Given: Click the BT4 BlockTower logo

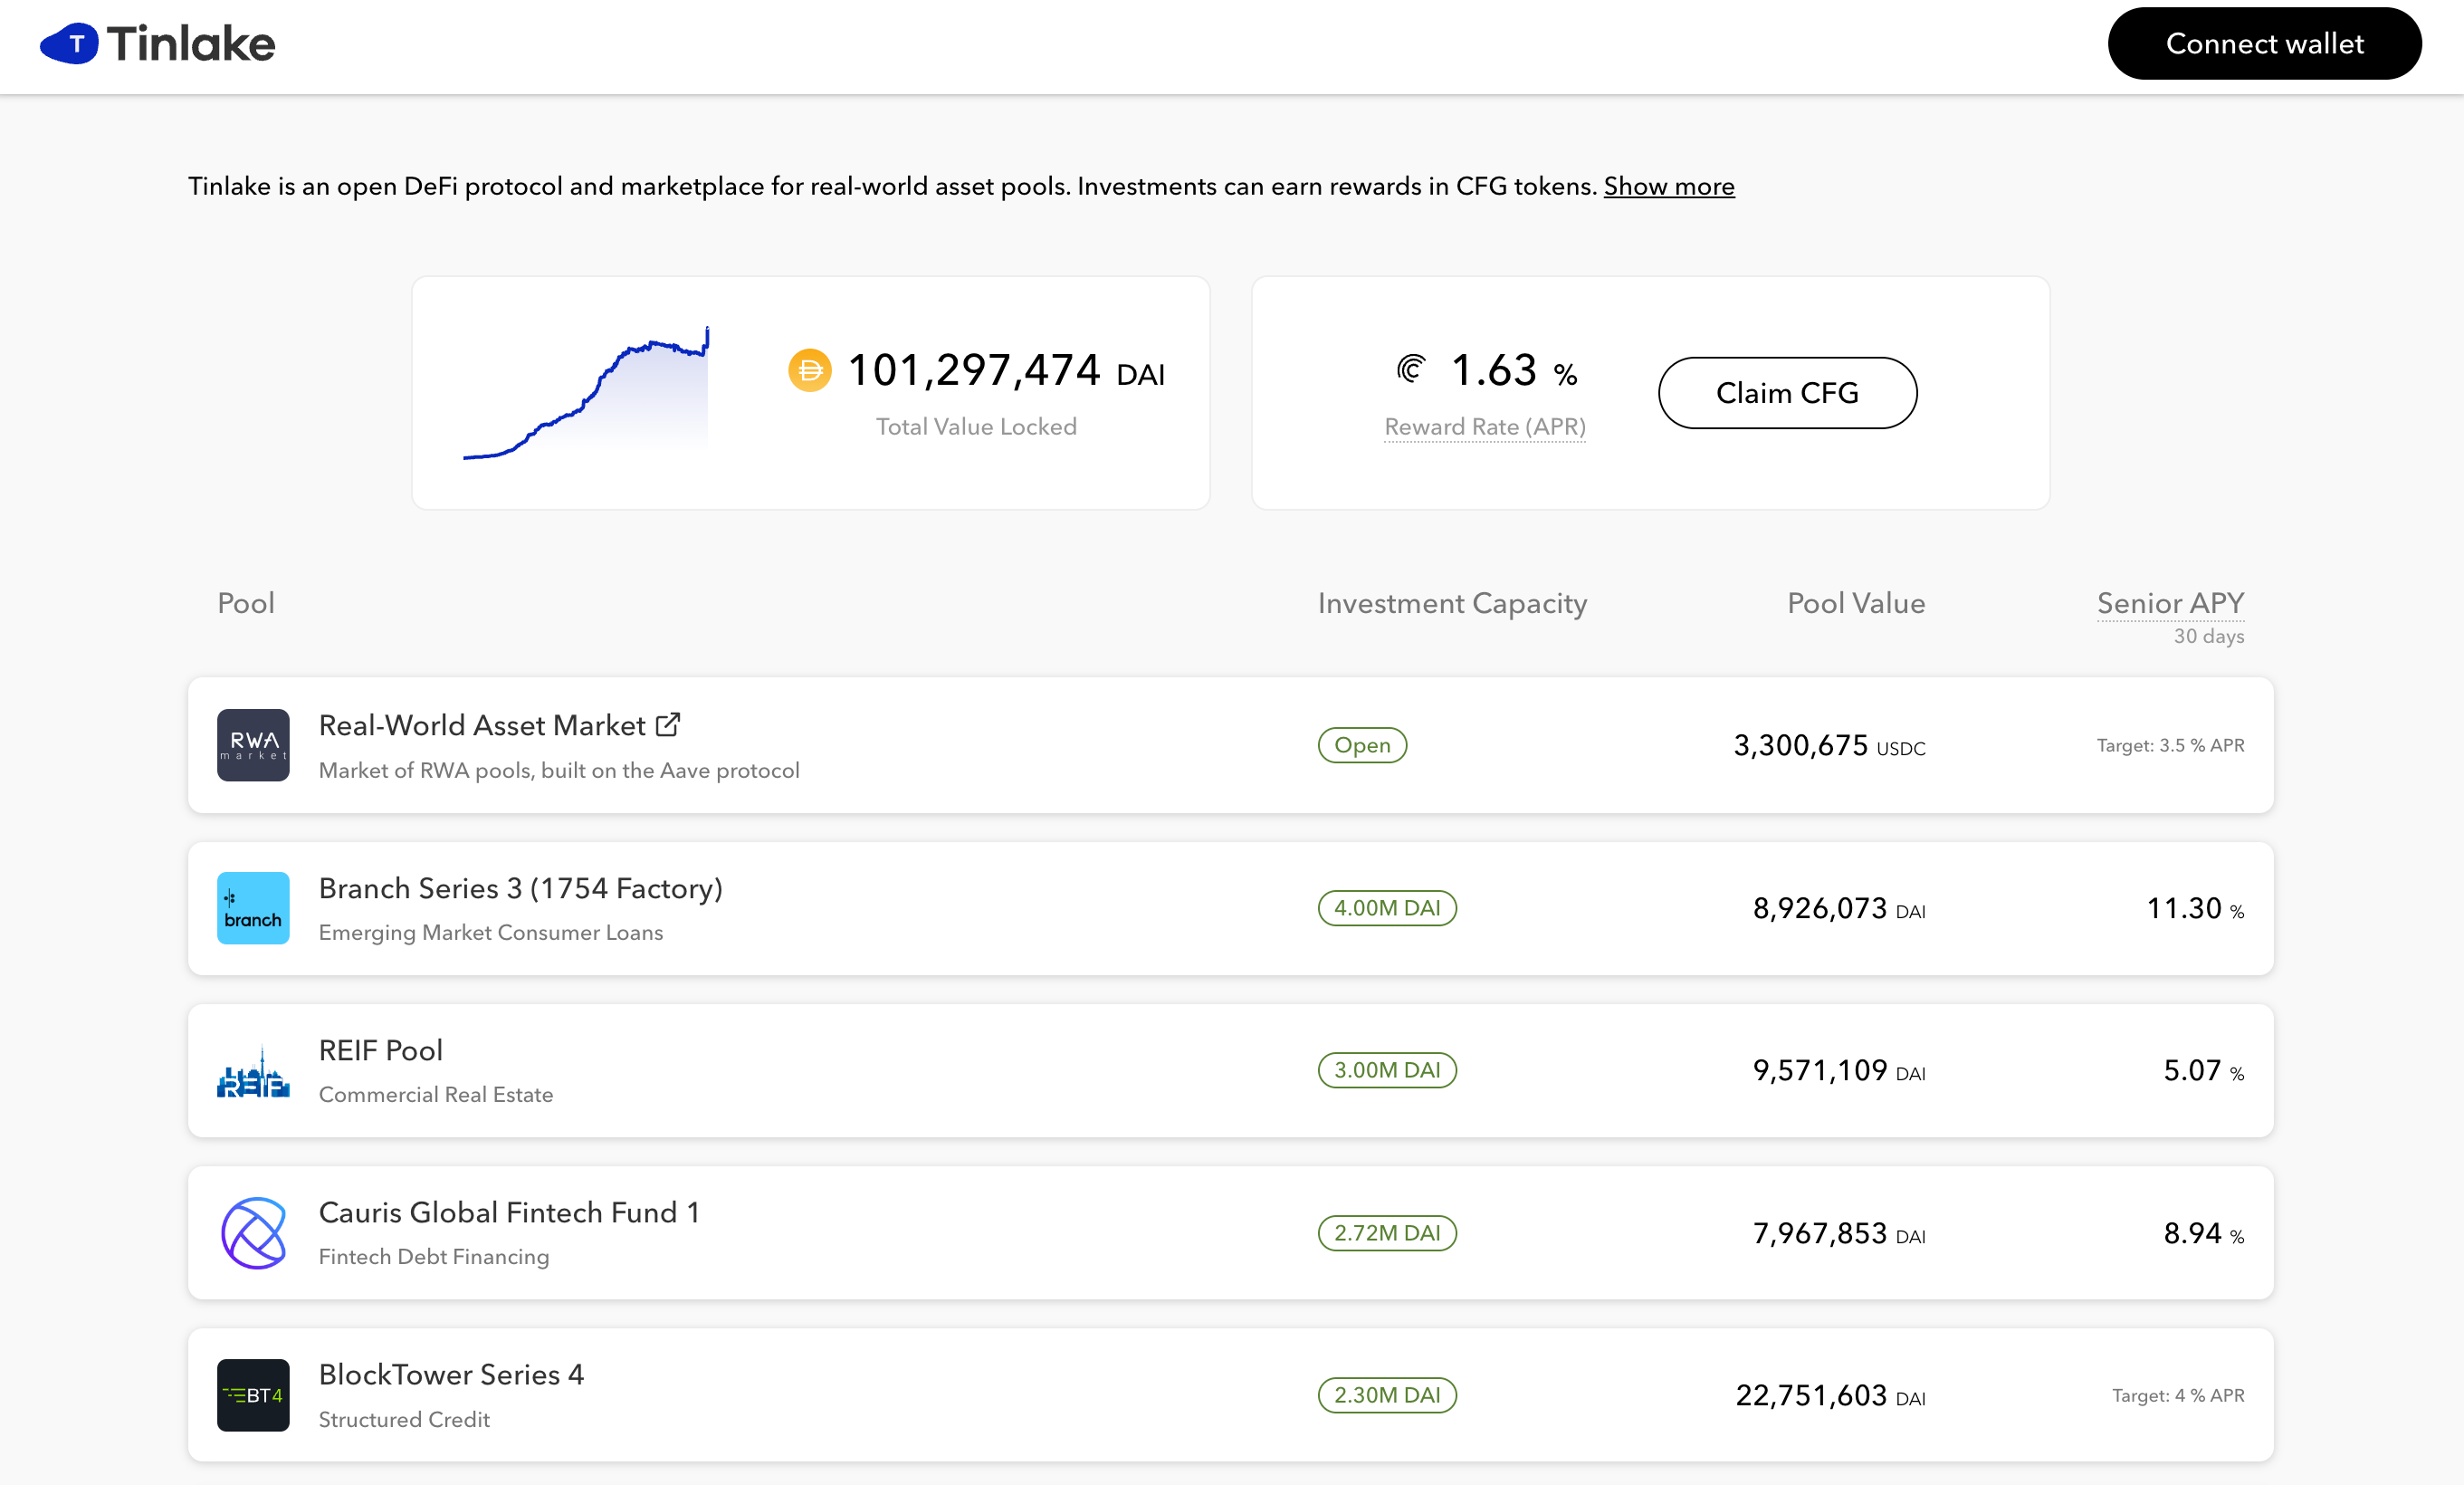Looking at the screenshot, I should 253,1395.
